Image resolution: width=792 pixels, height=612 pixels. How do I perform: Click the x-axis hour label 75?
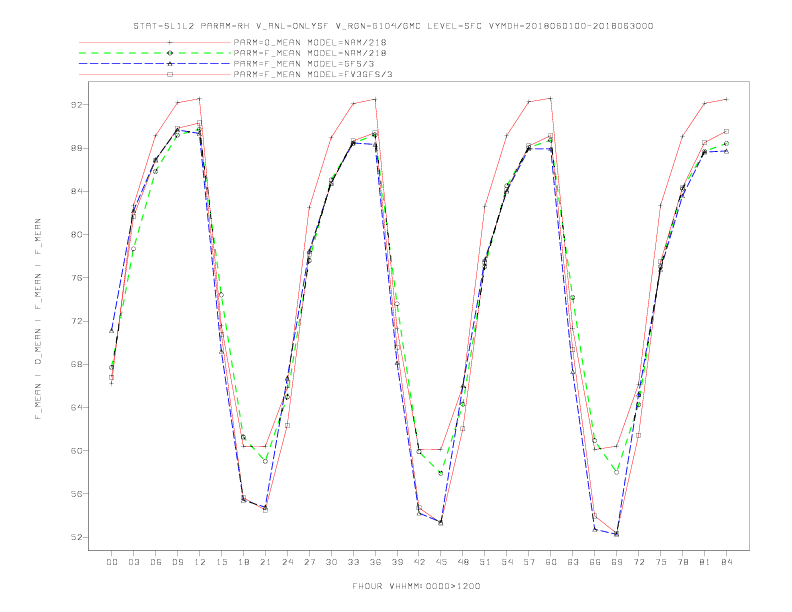661,562
